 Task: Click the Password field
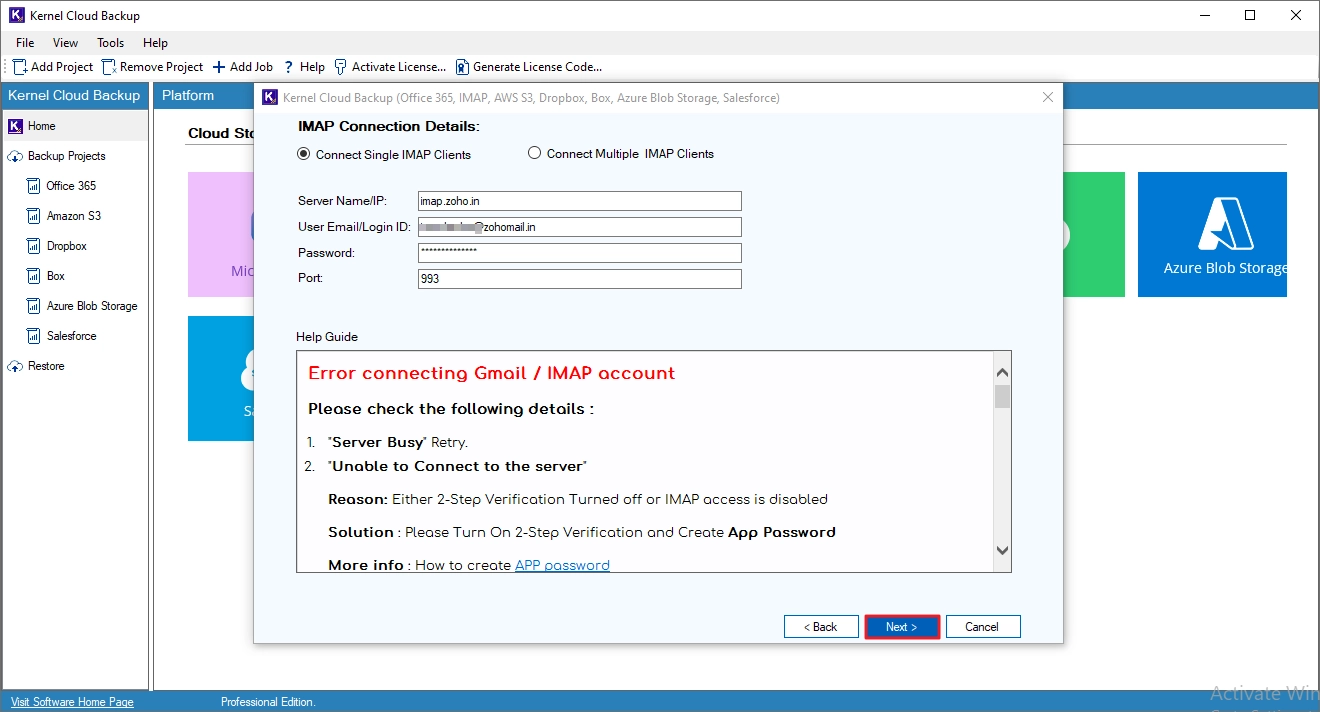[579, 253]
